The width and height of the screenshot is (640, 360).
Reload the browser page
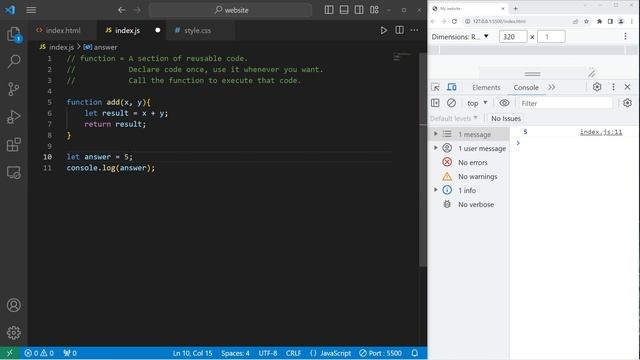pyautogui.click(x=454, y=21)
